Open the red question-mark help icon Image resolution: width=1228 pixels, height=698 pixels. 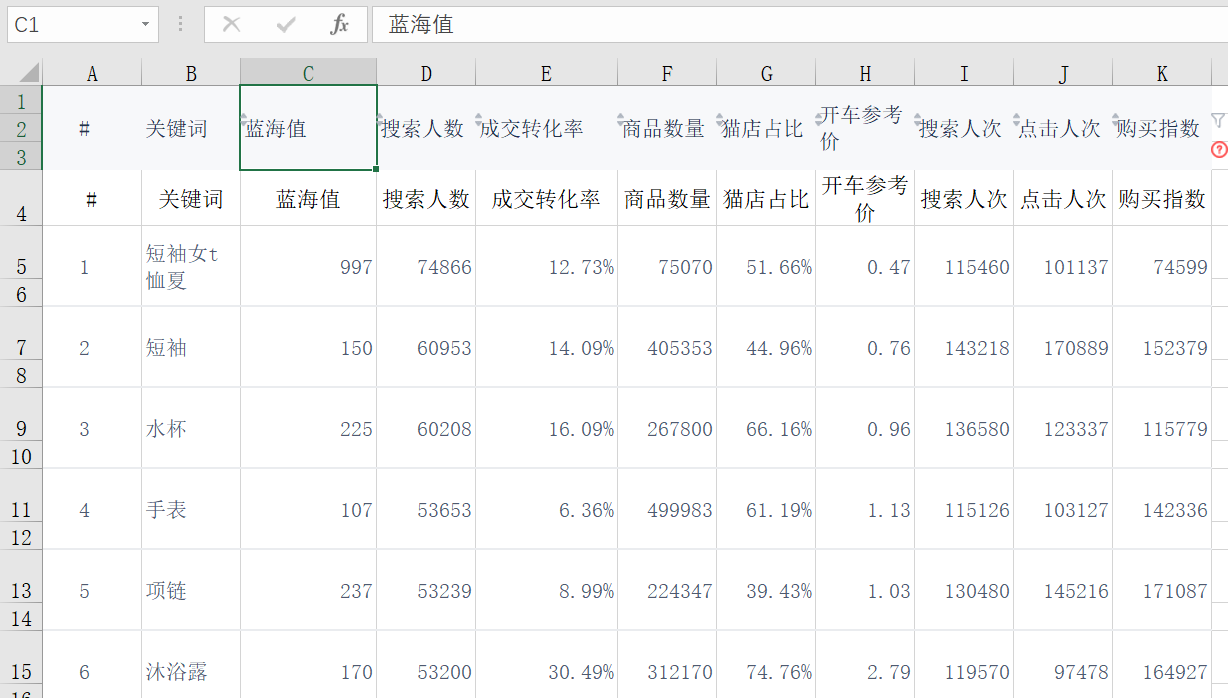point(1218,150)
